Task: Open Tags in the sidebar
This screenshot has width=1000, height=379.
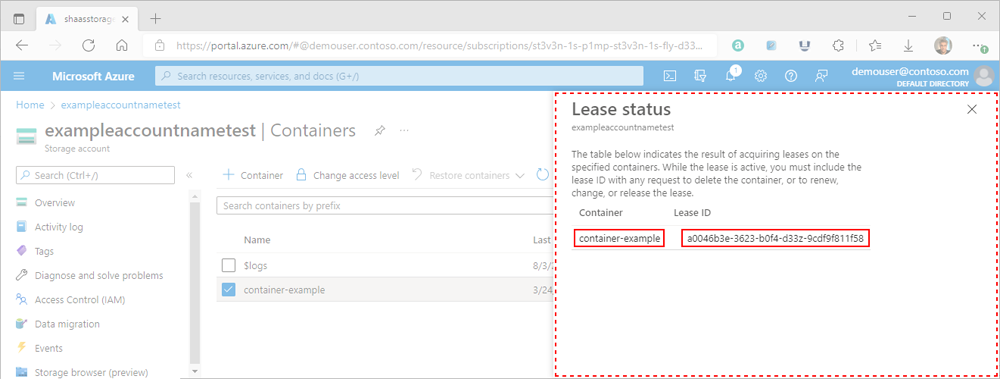Action: pos(44,251)
